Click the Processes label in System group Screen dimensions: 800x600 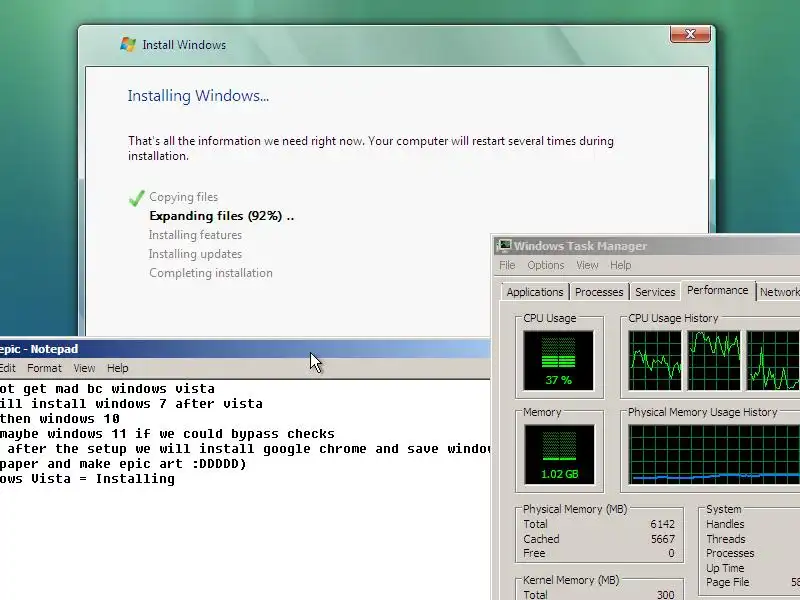tap(730, 553)
